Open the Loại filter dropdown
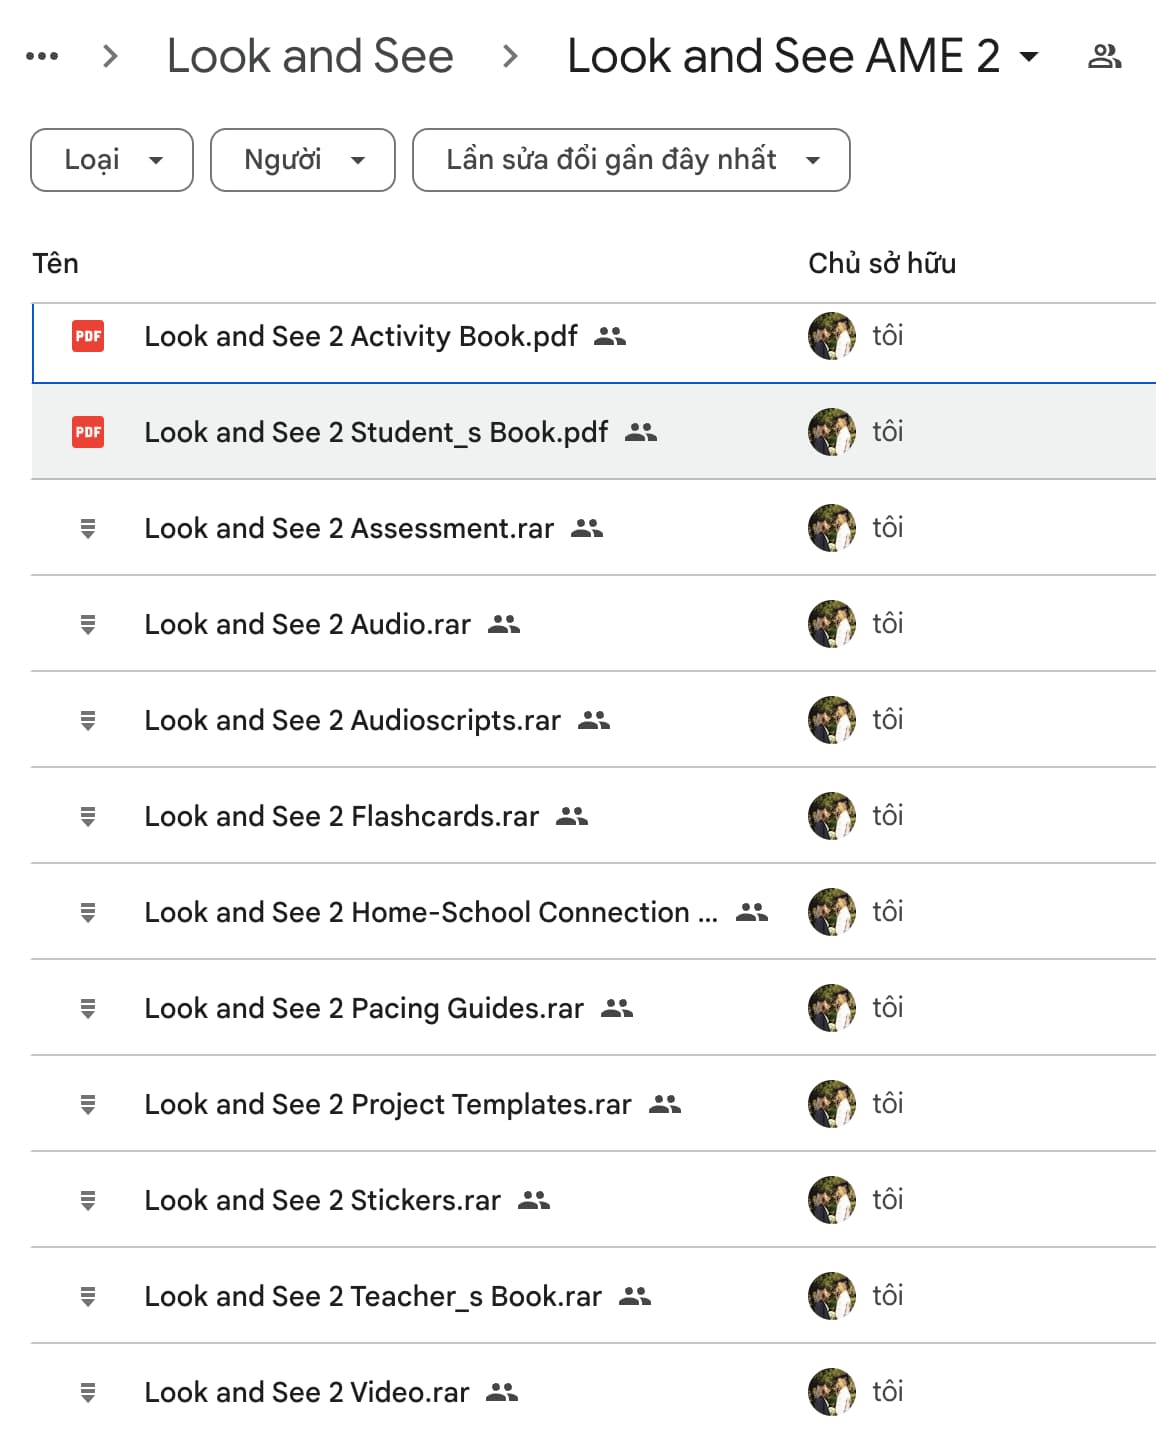 112,160
